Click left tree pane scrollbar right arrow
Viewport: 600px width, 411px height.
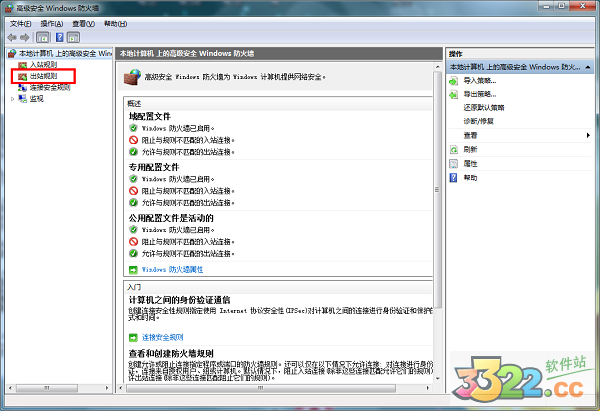point(107,388)
